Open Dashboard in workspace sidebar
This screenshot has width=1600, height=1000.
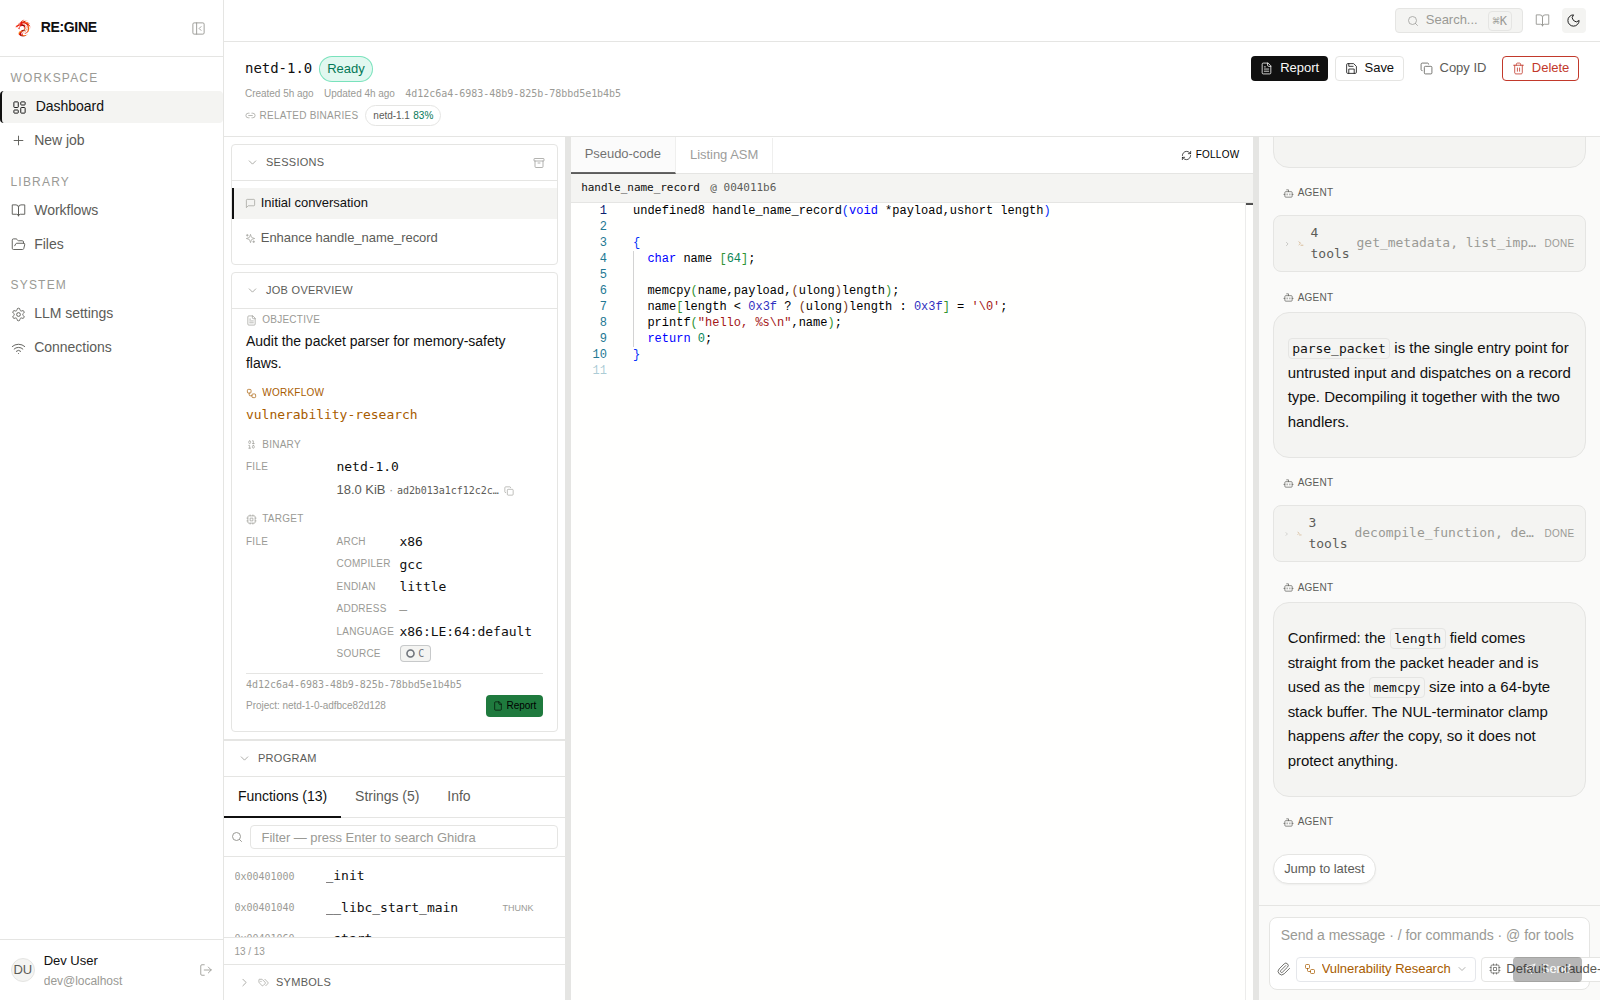[x=112, y=106]
